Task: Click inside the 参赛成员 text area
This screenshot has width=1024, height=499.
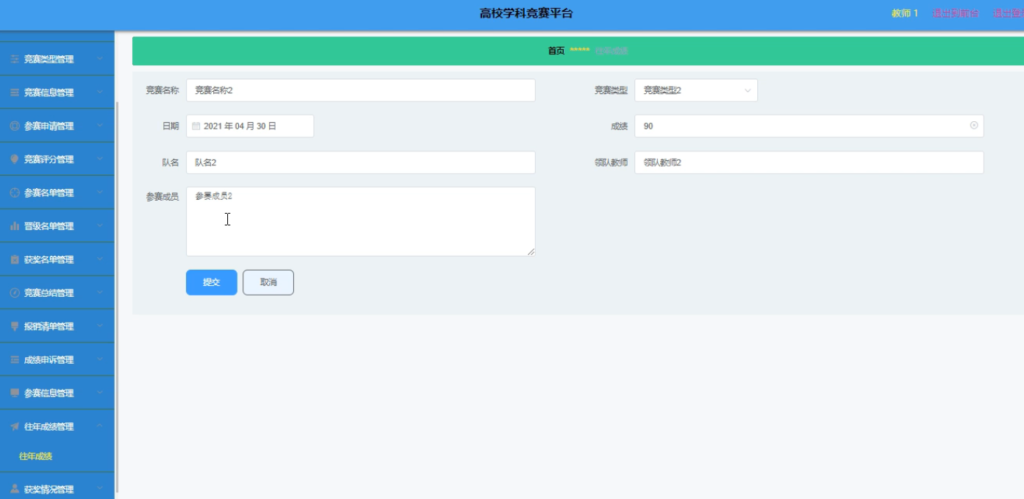Action: click(360, 221)
